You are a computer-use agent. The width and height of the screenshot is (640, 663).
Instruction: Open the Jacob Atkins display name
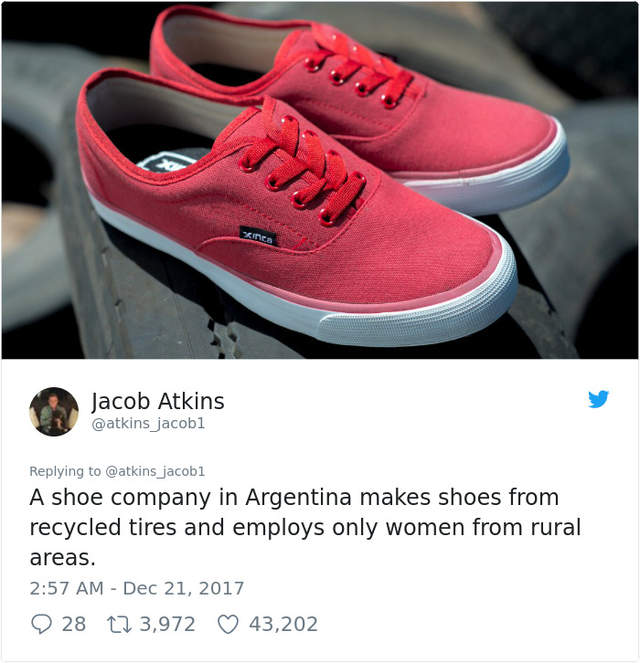pyautogui.click(x=158, y=402)
